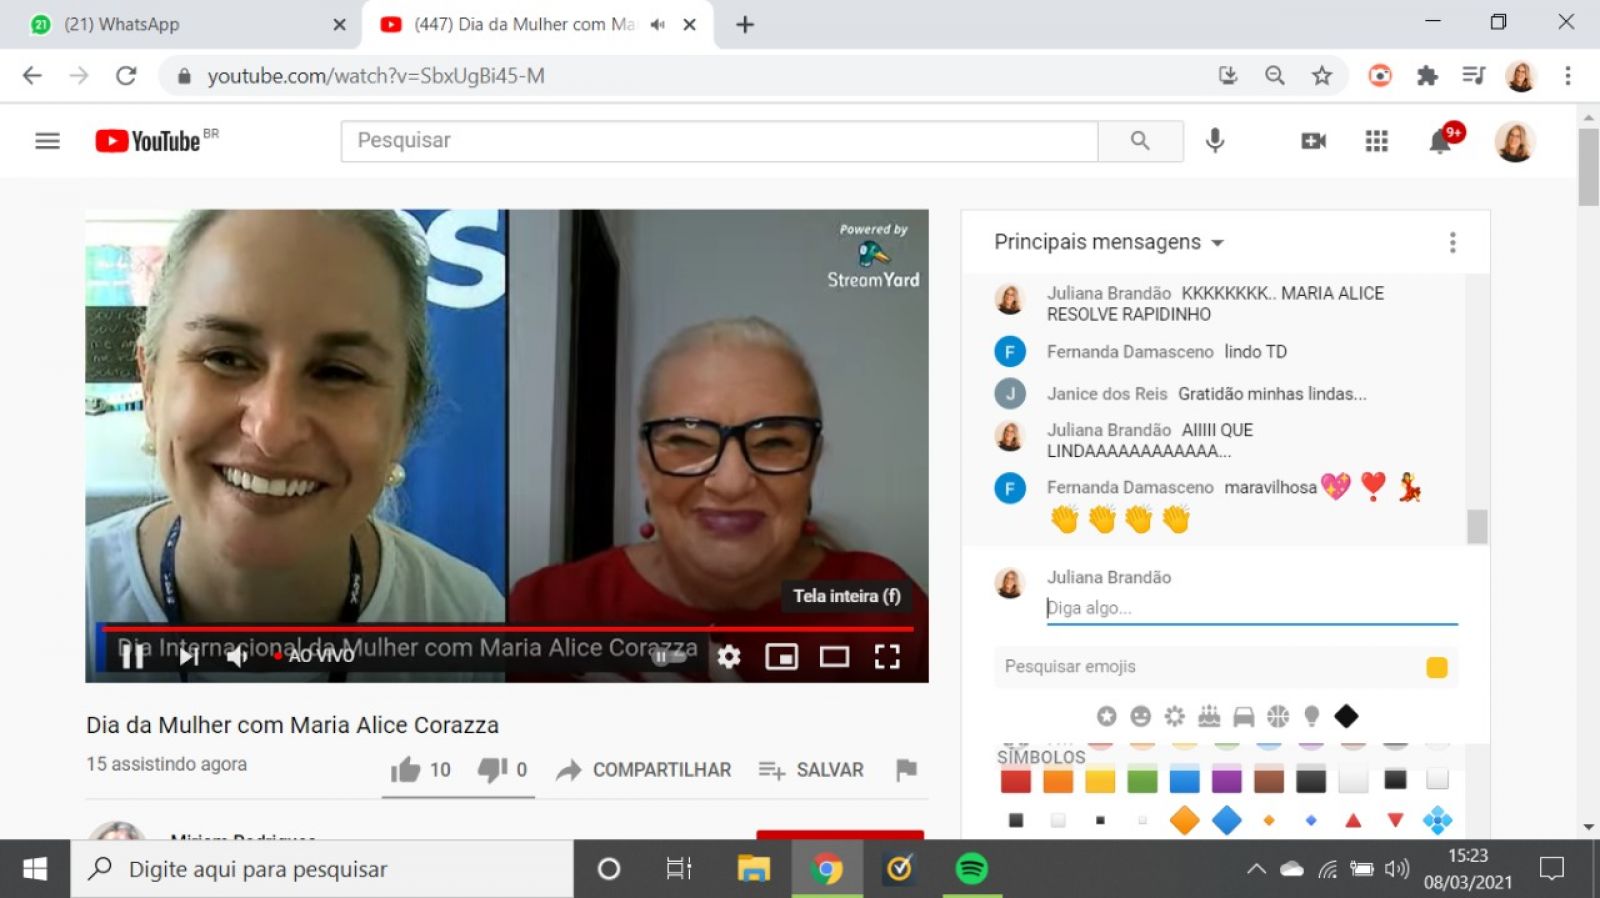Open YouTube notifications bell
This screenshot has height=898, width=1600.
(x=1440, y=141)
